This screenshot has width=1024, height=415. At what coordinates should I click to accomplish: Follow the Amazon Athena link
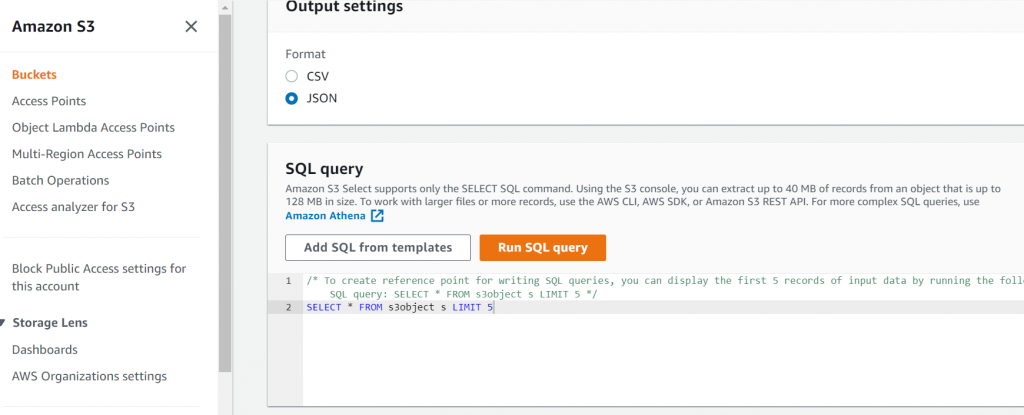click(x=326, y=216)
